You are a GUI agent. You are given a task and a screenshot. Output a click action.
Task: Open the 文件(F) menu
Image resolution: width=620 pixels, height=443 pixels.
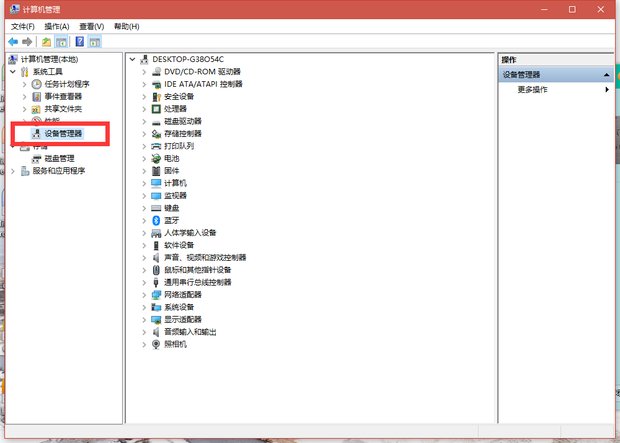tap(22, 26)
